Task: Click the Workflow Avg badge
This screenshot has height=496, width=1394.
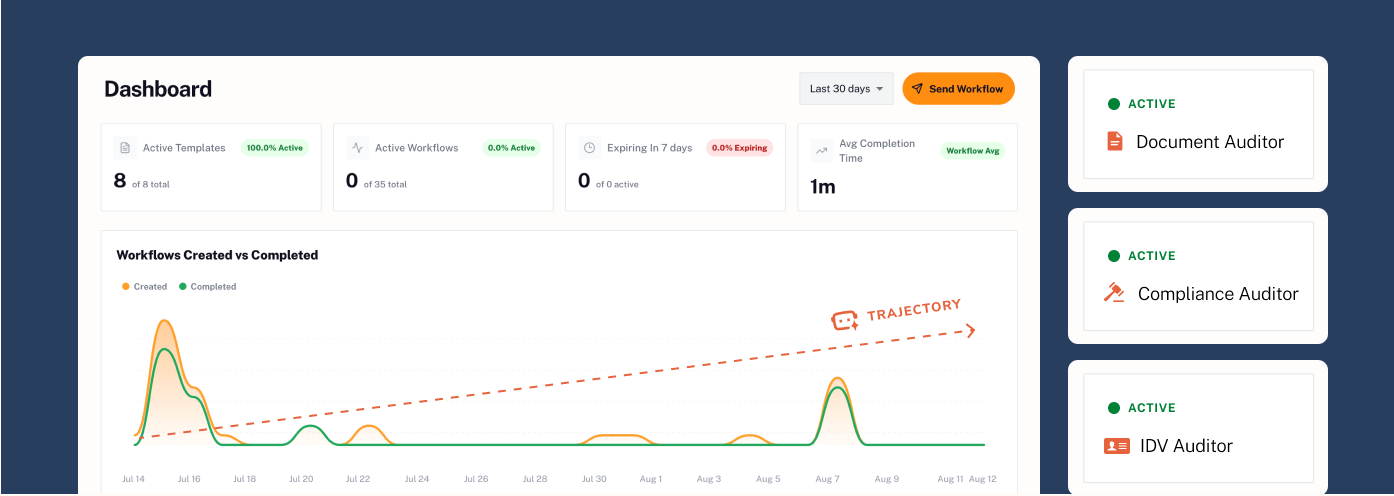Action: [x=973, y=151]
